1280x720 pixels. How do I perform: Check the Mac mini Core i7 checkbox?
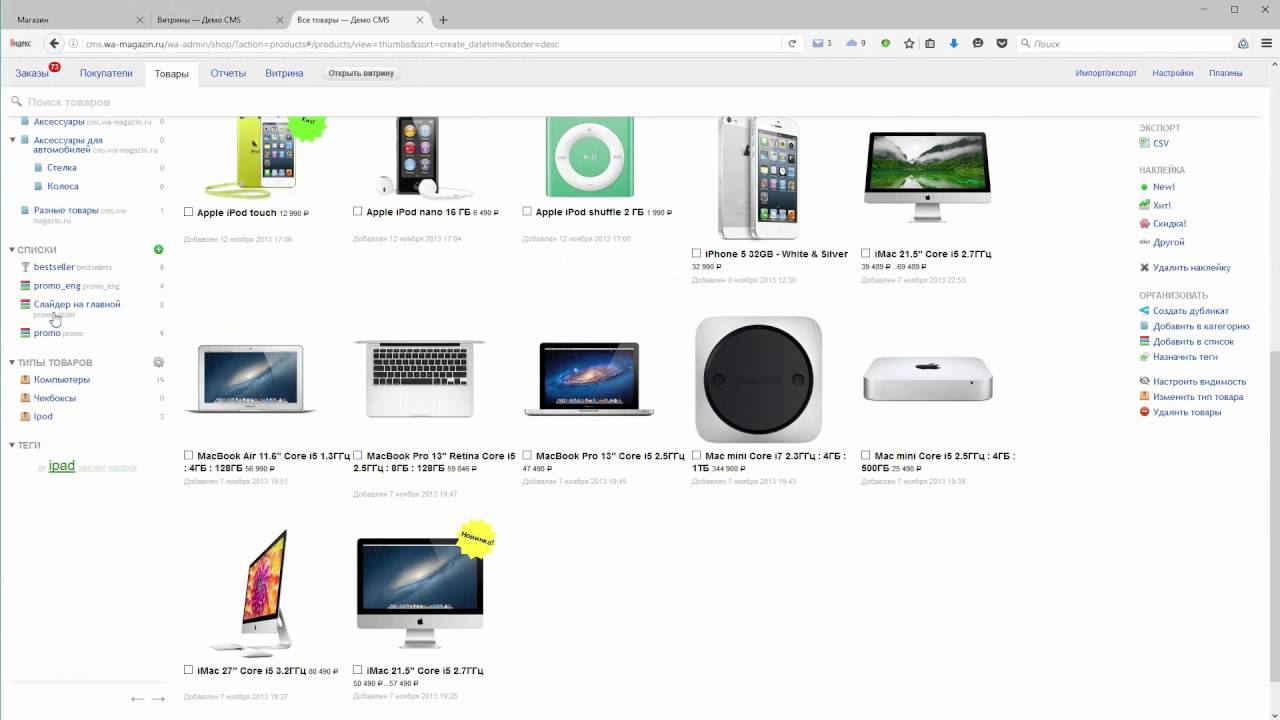(696, 455)
